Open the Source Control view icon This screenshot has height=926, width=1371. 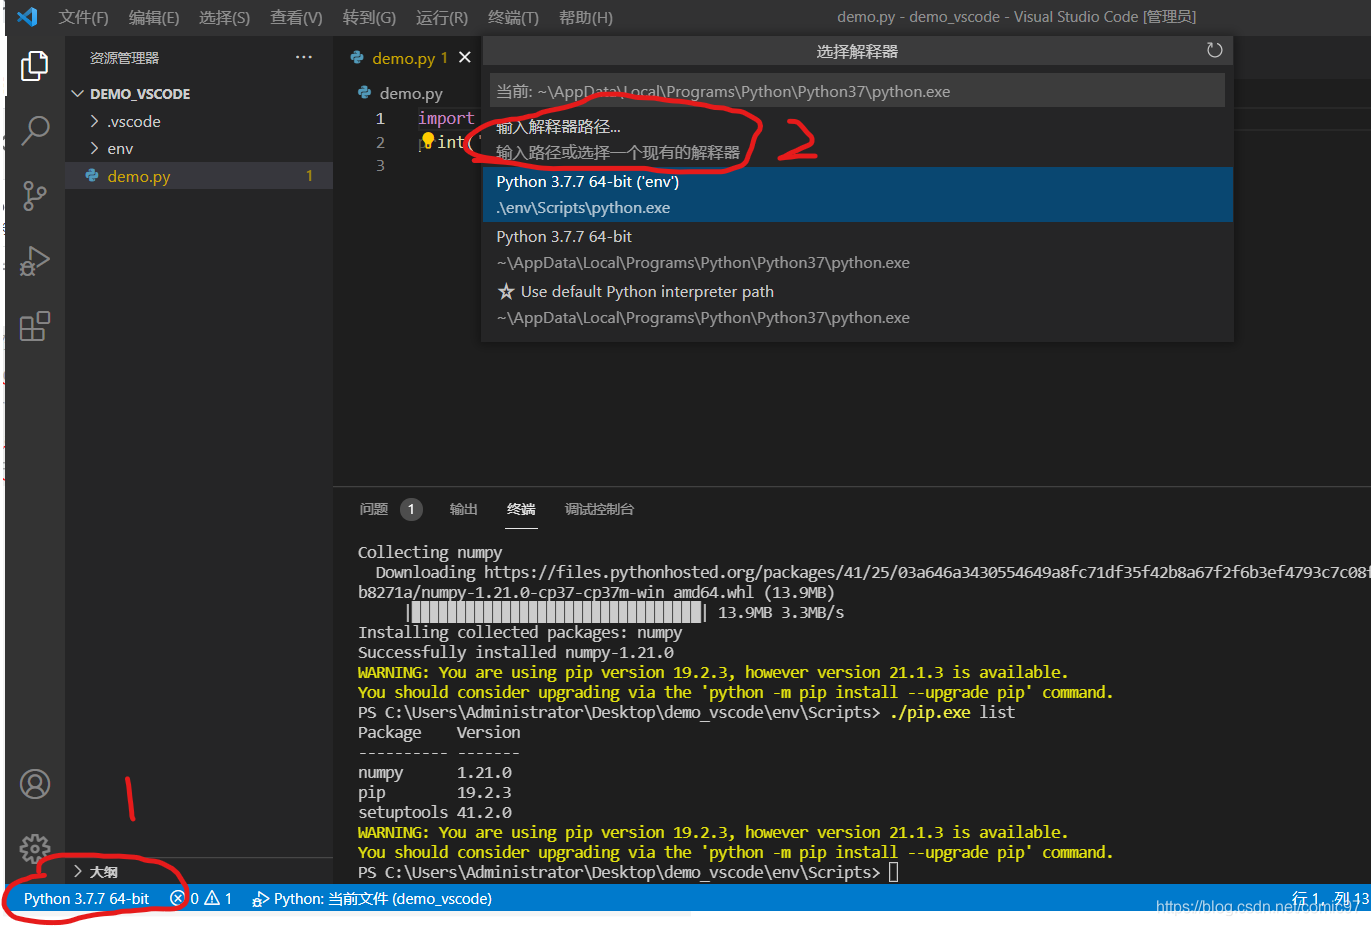(35, 195)
